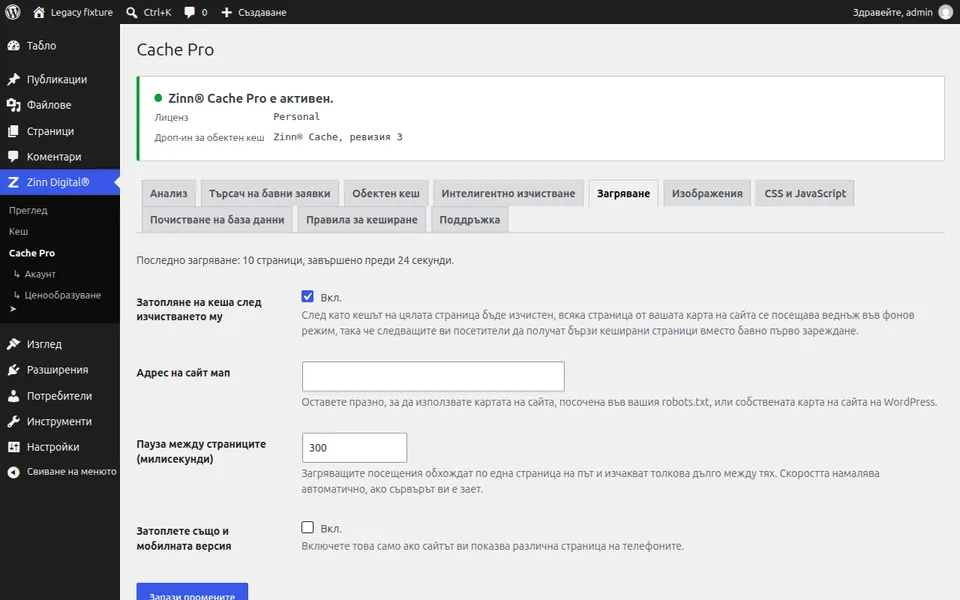The width and height of the screenshot is (960, 600).
Task: Open the Публикации pin icon
Action: click(13, 79)
